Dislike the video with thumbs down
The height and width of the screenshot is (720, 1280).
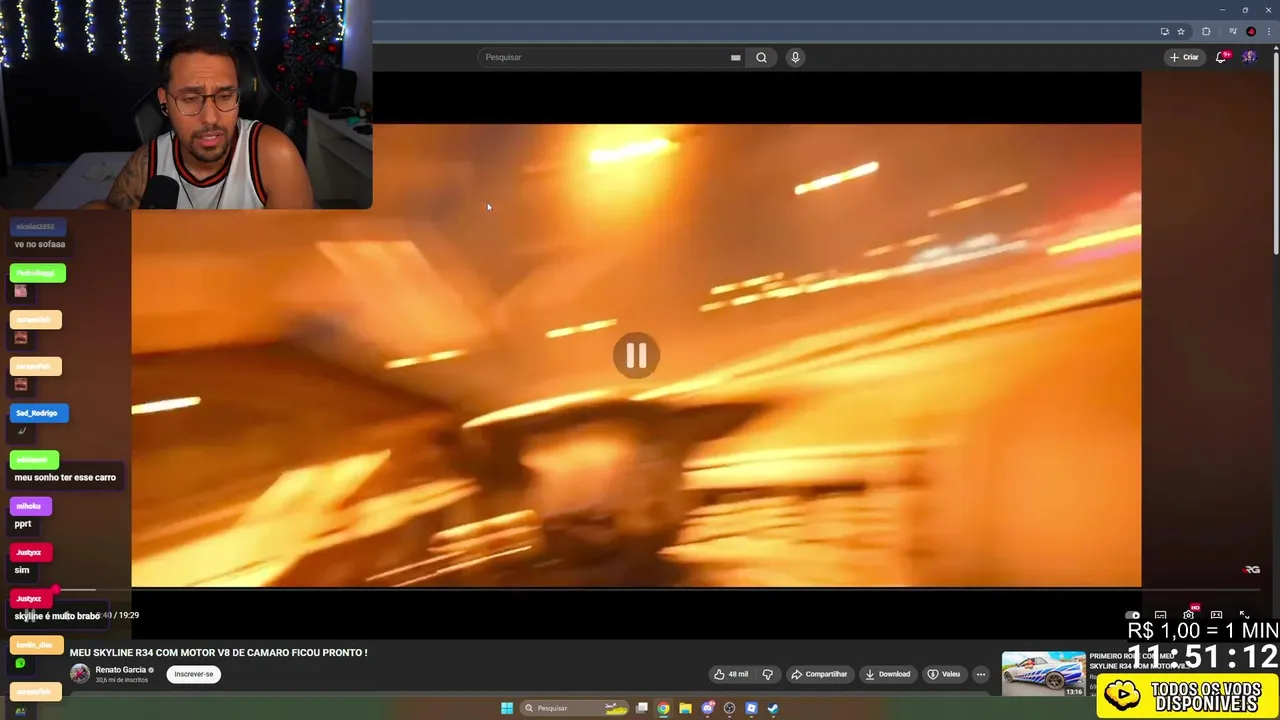(x=768, y=674)
